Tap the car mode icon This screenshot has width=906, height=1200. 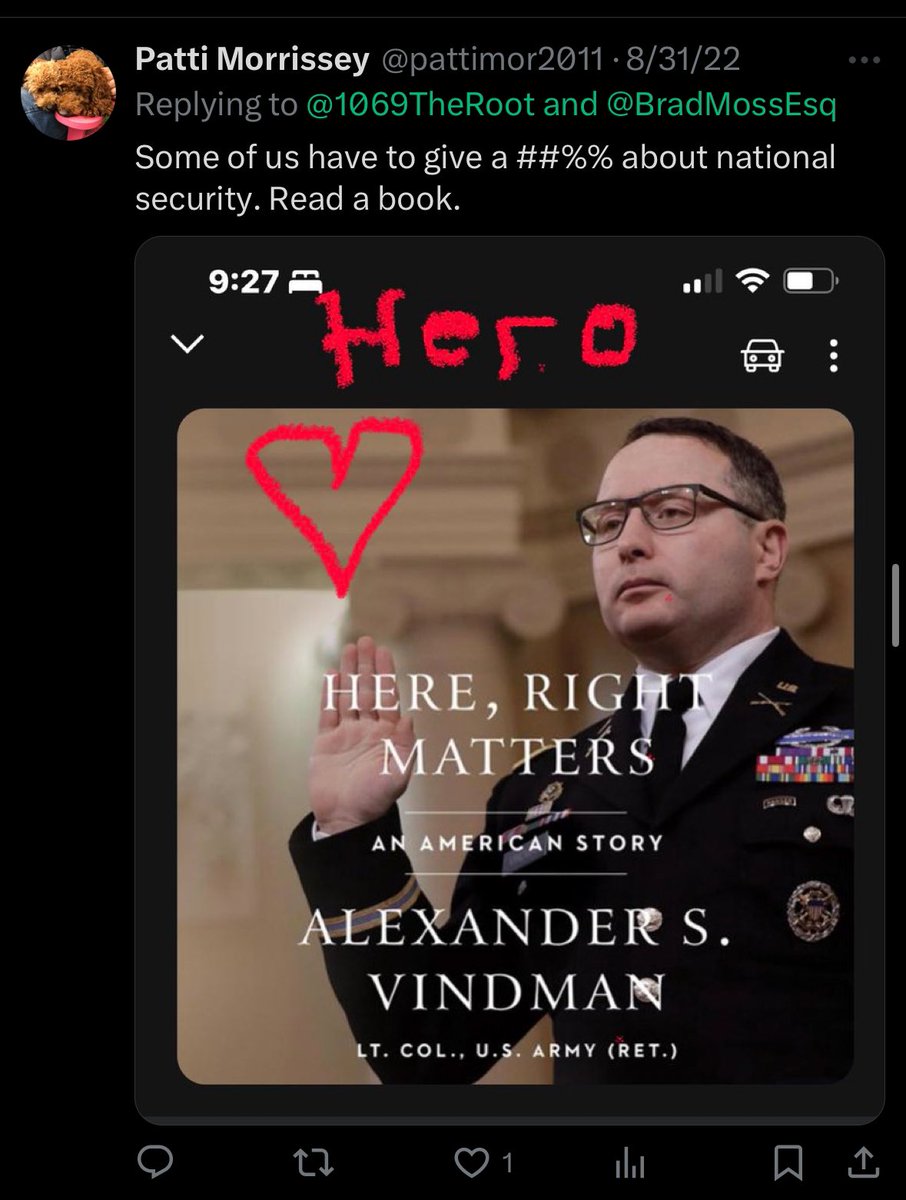coord(762,355)
